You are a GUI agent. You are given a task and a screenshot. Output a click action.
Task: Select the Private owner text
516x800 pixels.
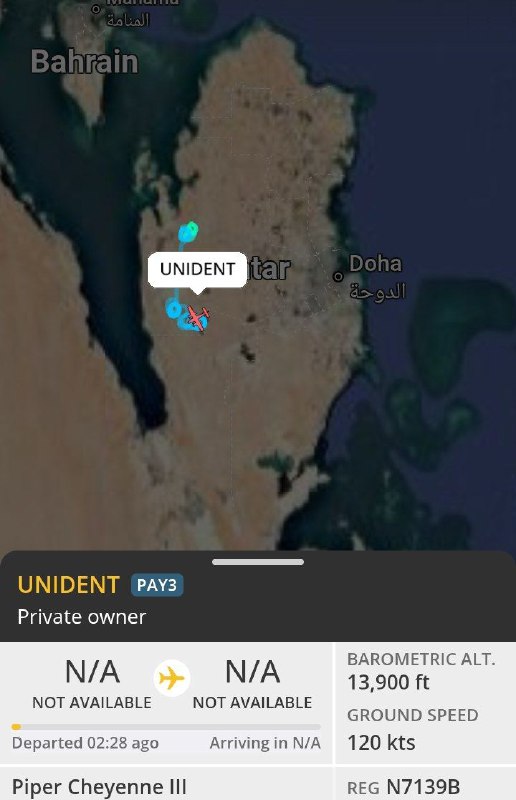click(x=82, y=617)
